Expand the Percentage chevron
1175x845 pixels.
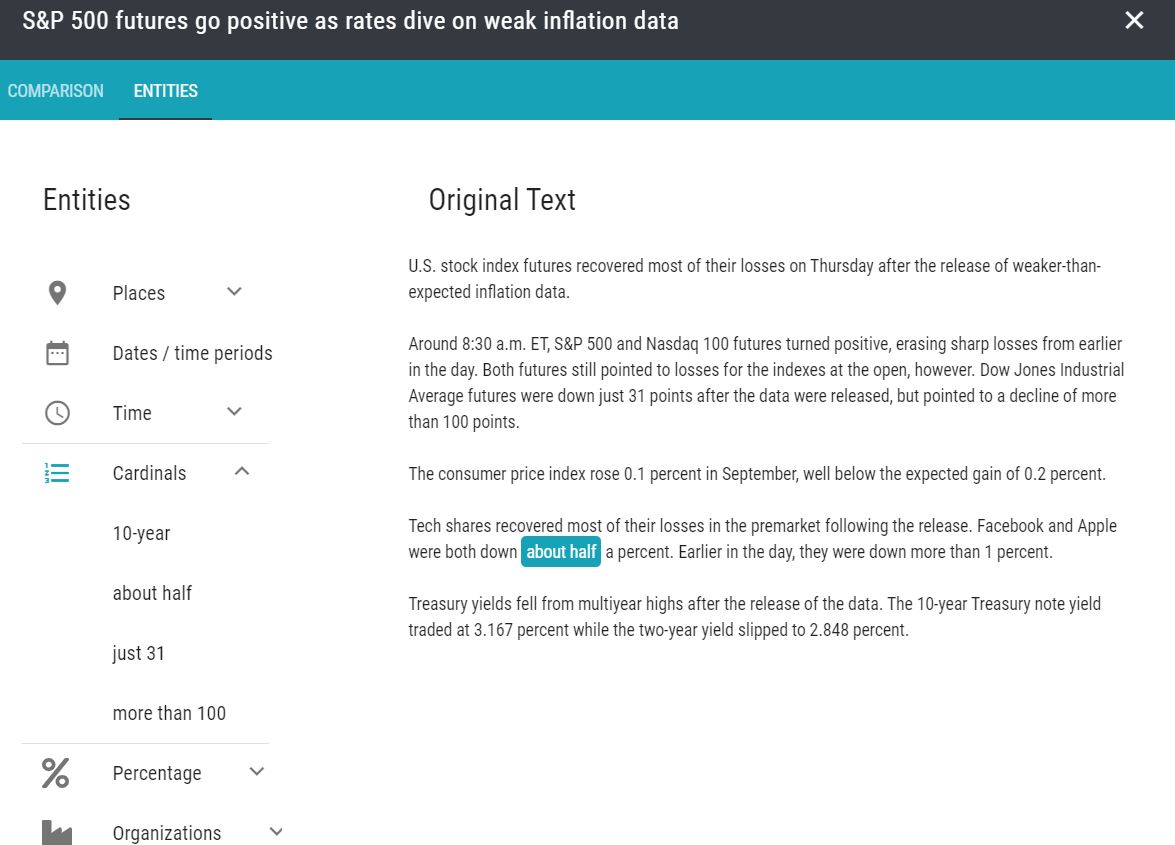tap(257, 772)
